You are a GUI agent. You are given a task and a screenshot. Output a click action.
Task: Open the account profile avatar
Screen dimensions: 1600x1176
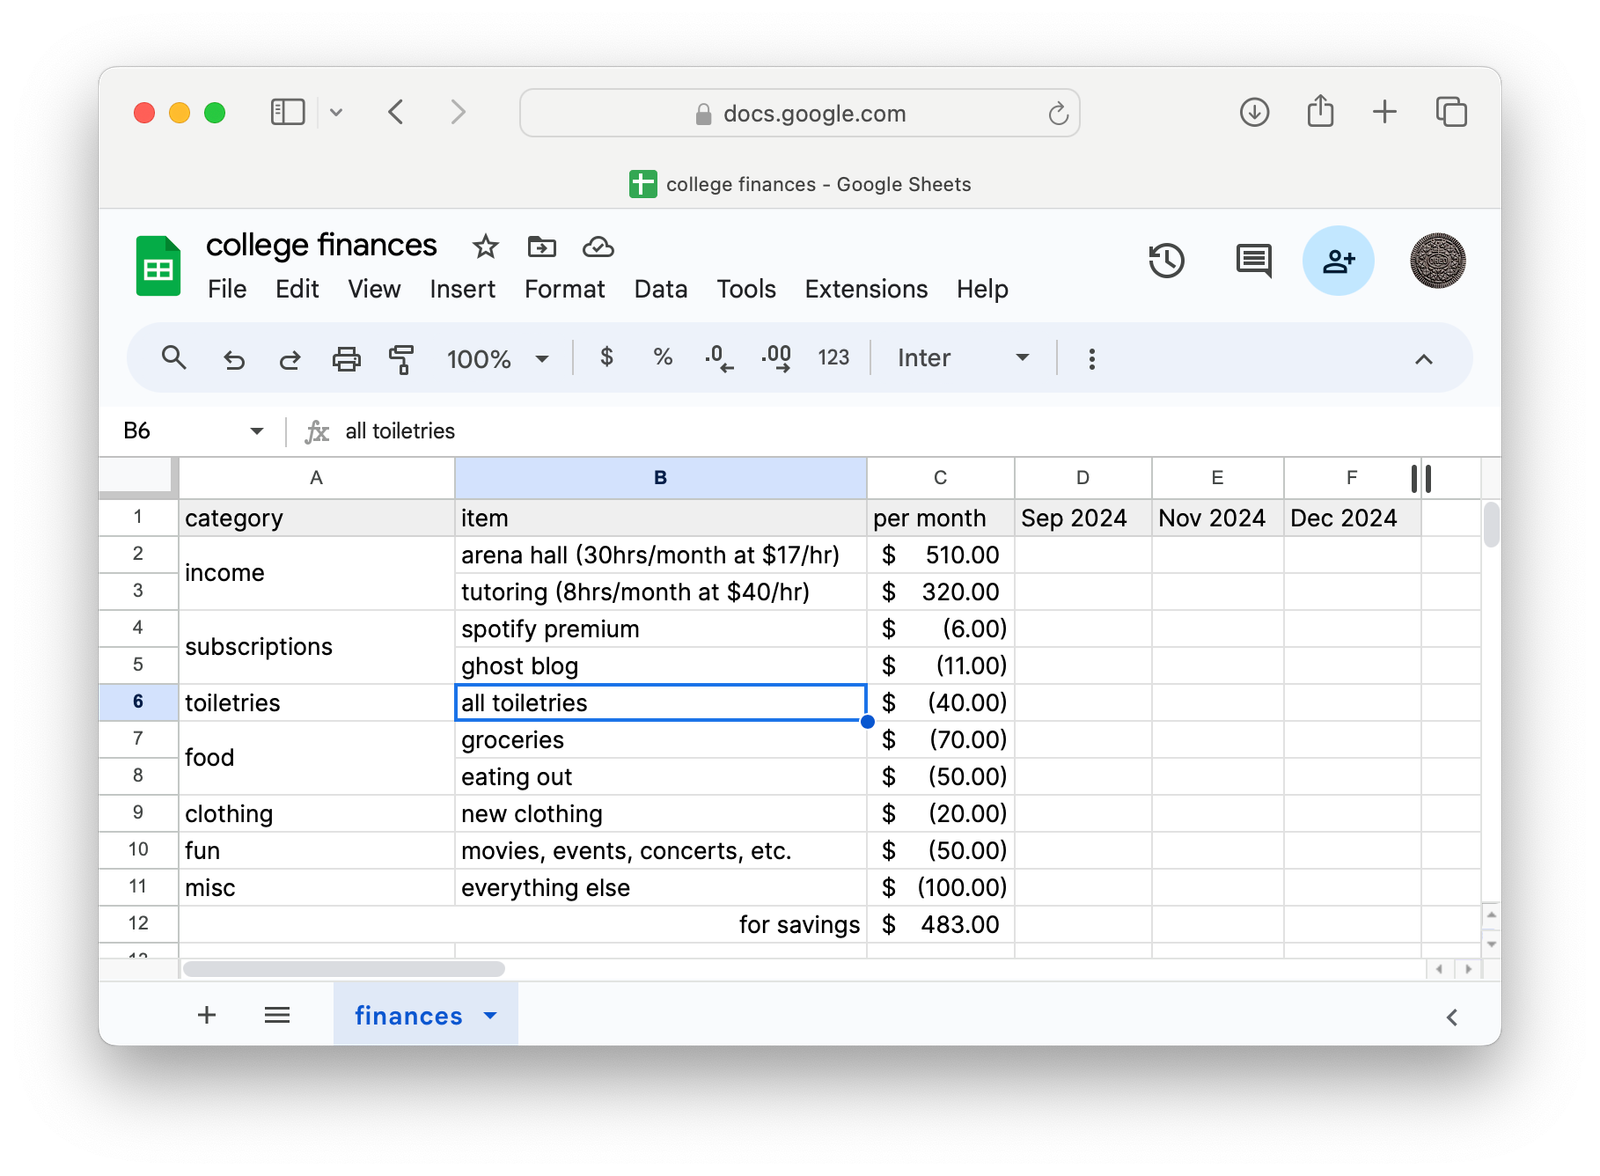coord(1438,261)
